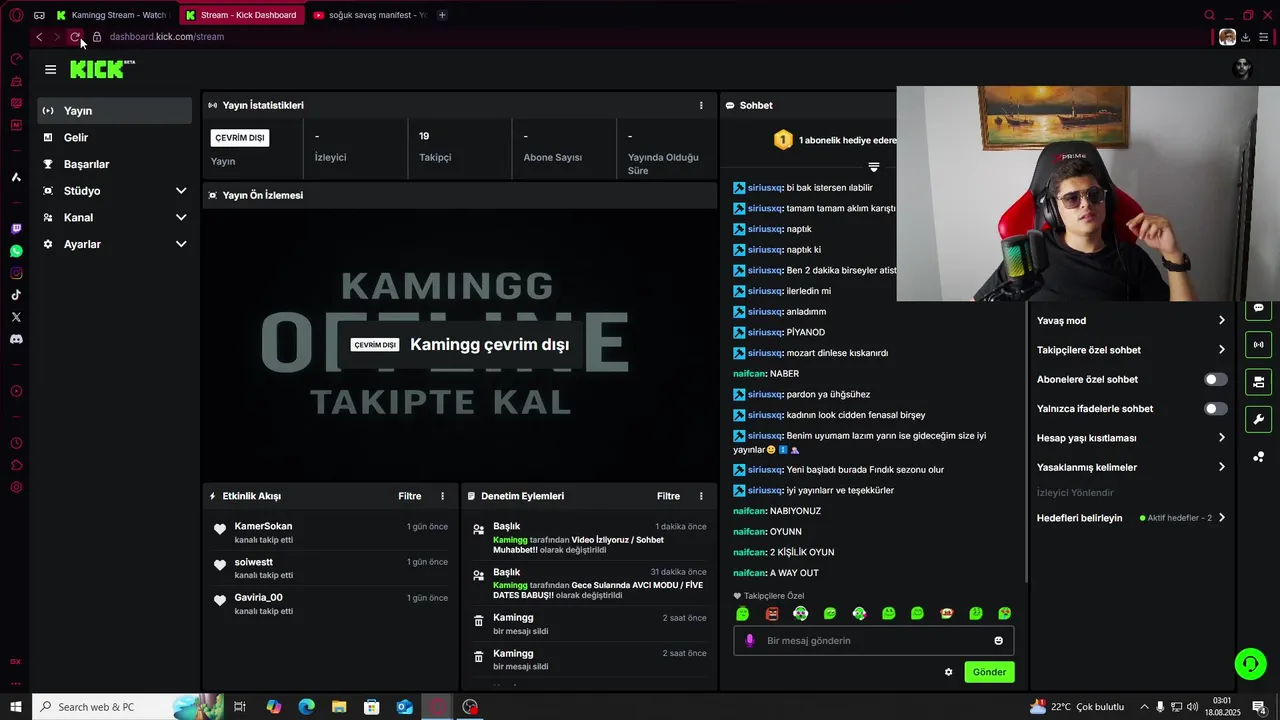Click the naifcan: A WAY OUT chat message
The width and height of the screenshot is (1280, 720).
776,573
